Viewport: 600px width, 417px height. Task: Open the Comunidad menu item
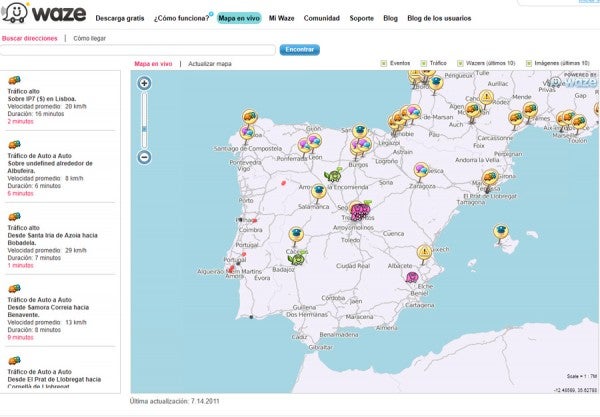(x=321, y=18)
